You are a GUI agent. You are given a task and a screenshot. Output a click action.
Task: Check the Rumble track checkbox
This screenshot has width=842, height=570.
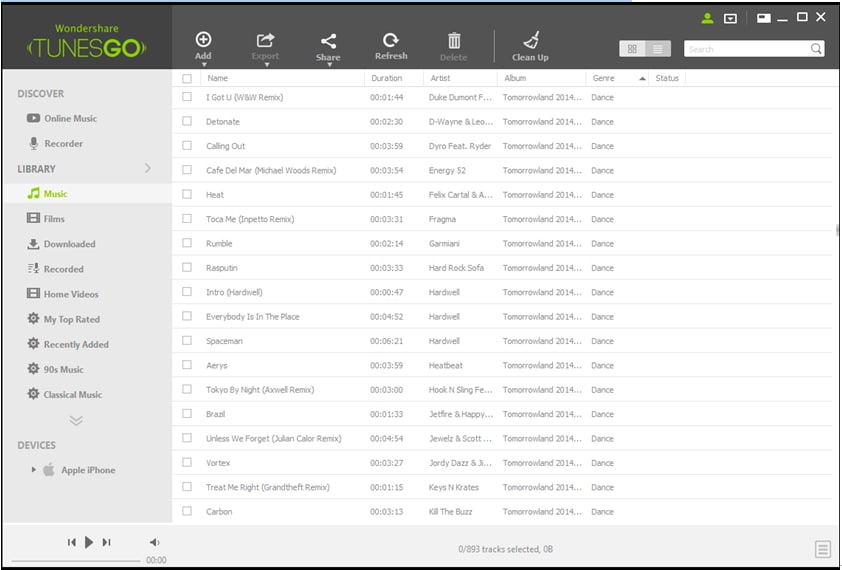187,243
